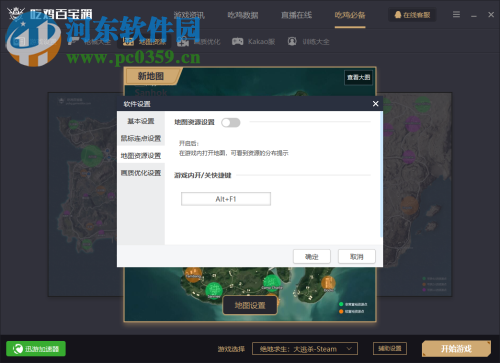Open 鼠标准点设置 in the settings sidebar

coord(141,138)
